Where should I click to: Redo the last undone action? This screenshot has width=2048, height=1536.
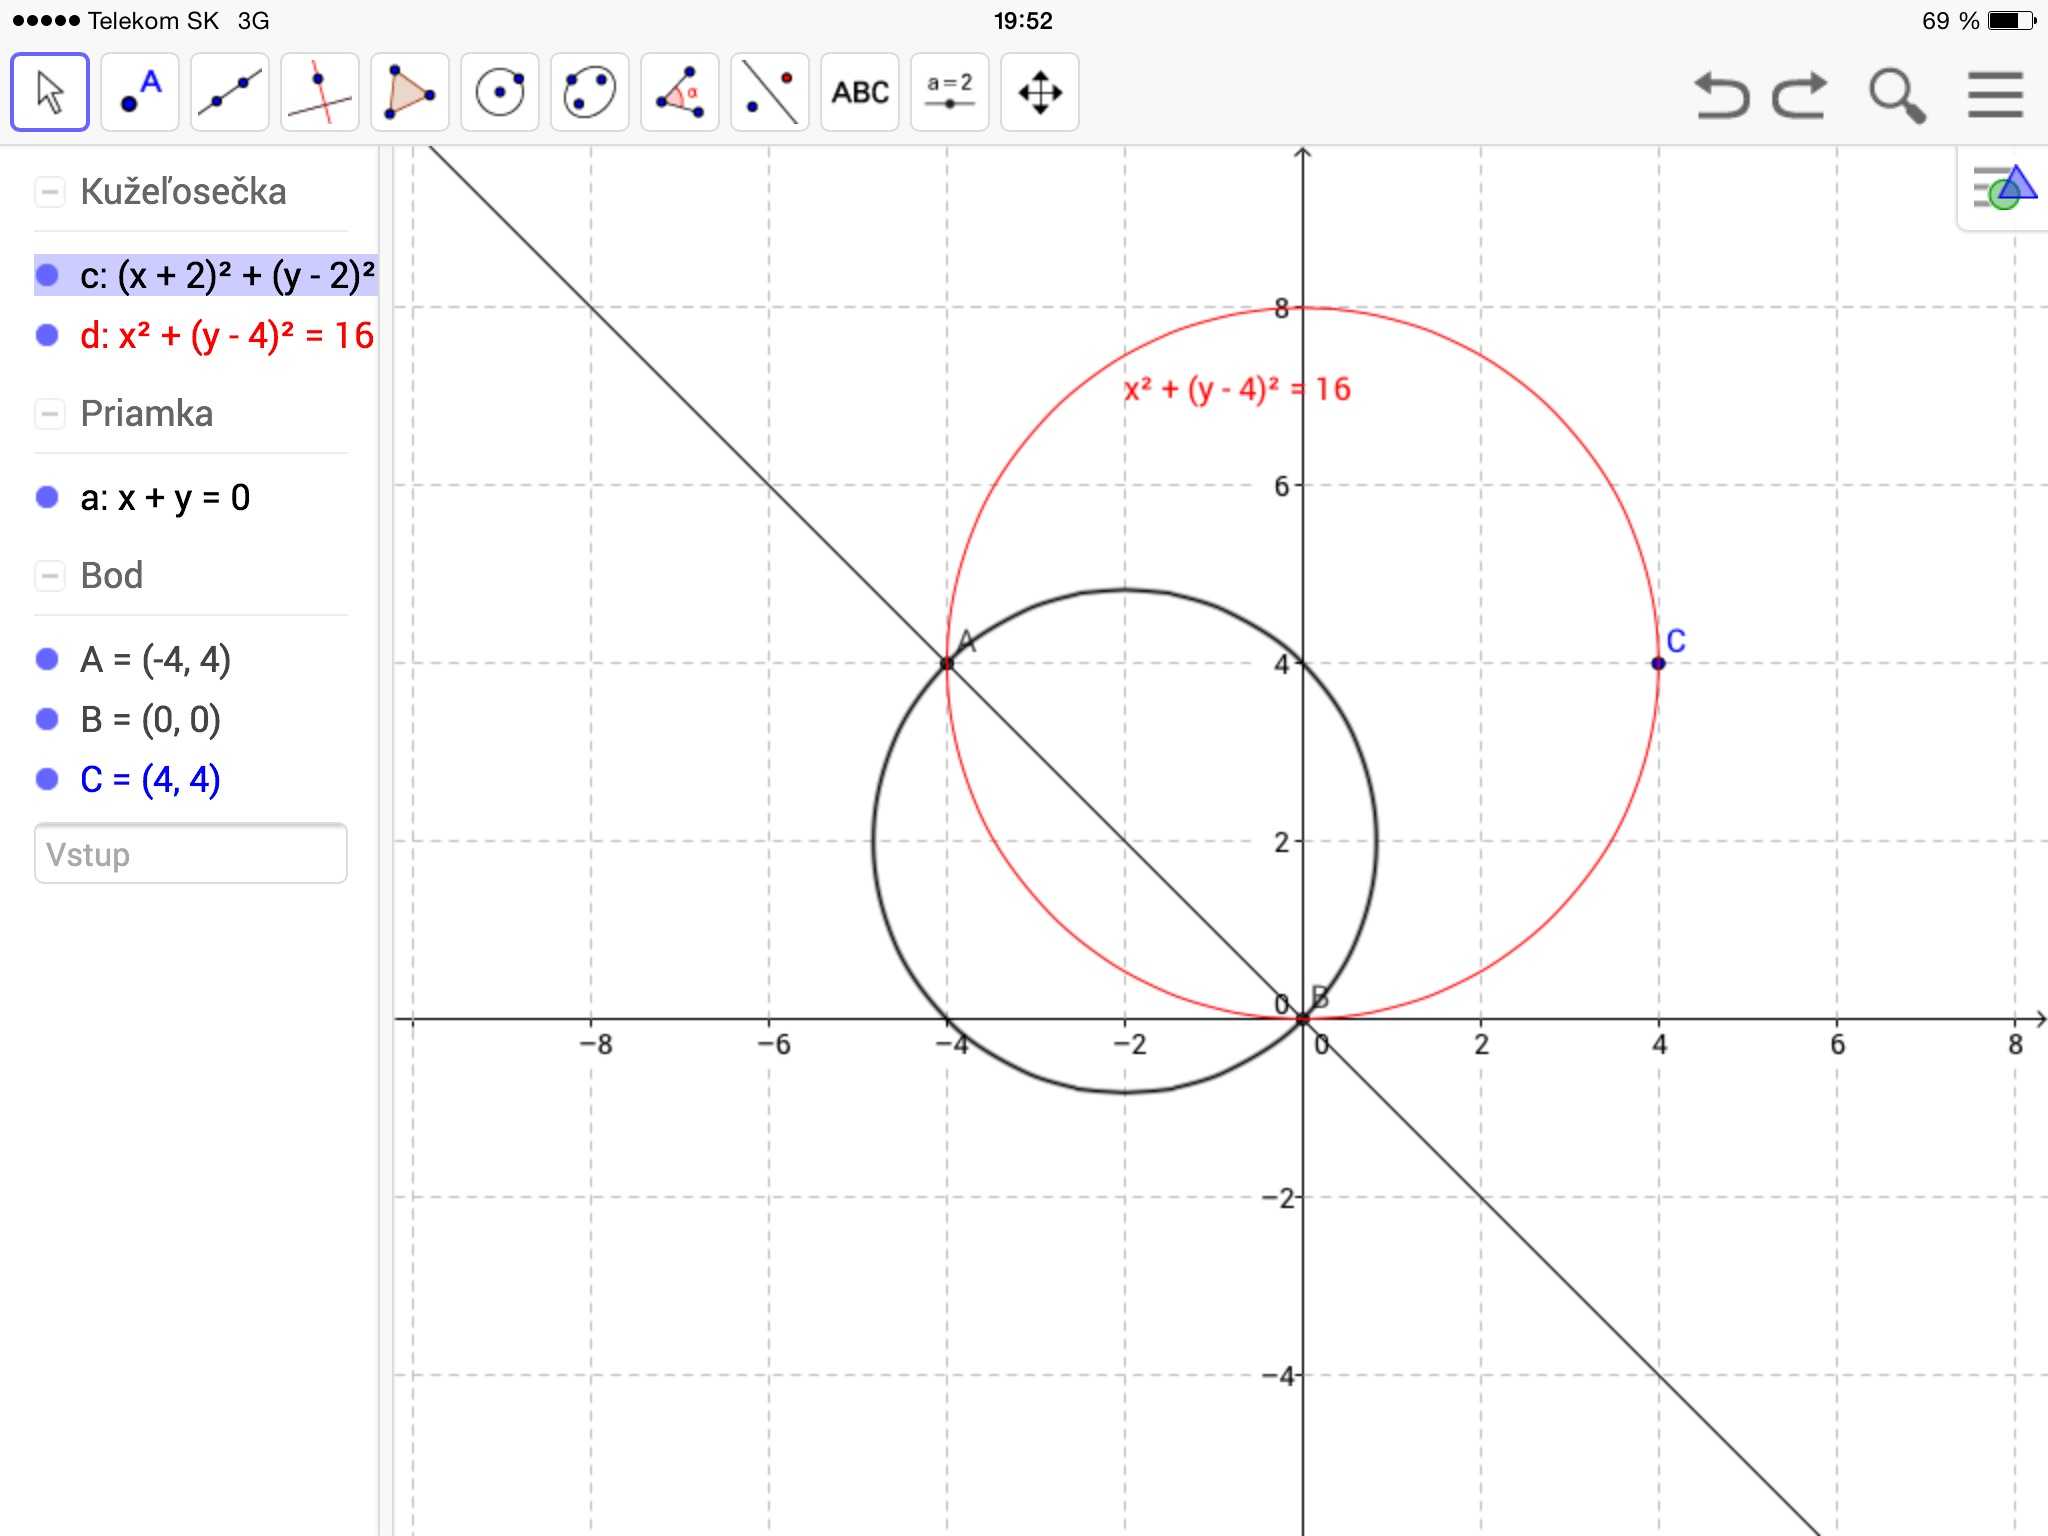[1800, 96]
